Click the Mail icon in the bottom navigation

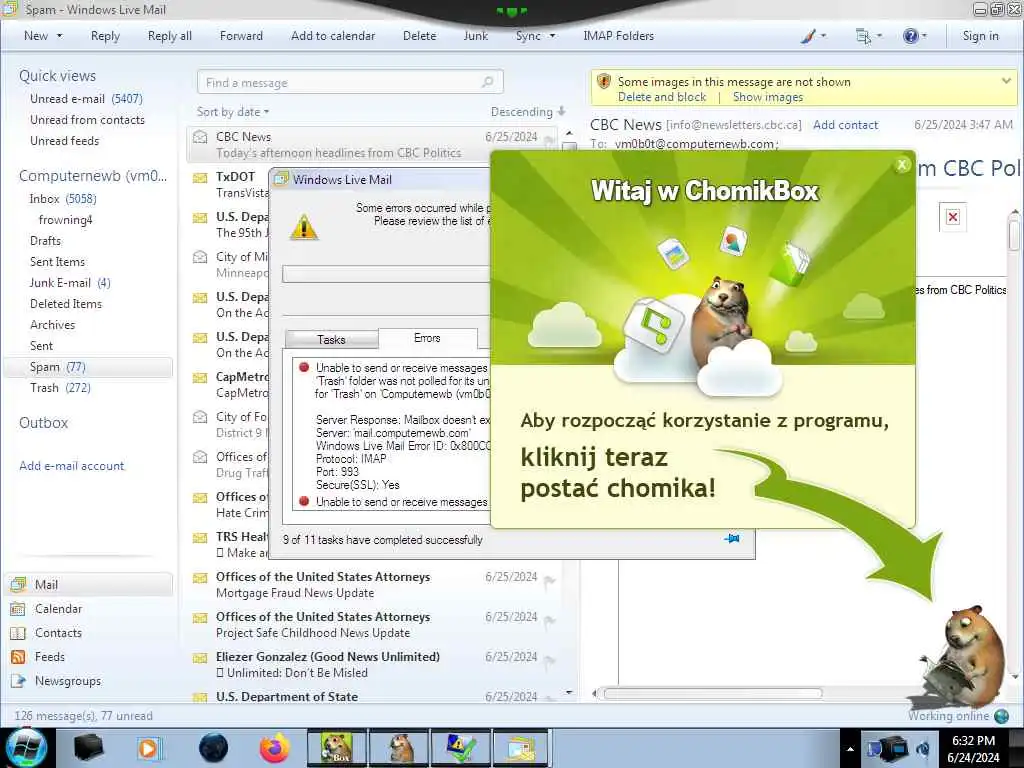tap(18, 584)
